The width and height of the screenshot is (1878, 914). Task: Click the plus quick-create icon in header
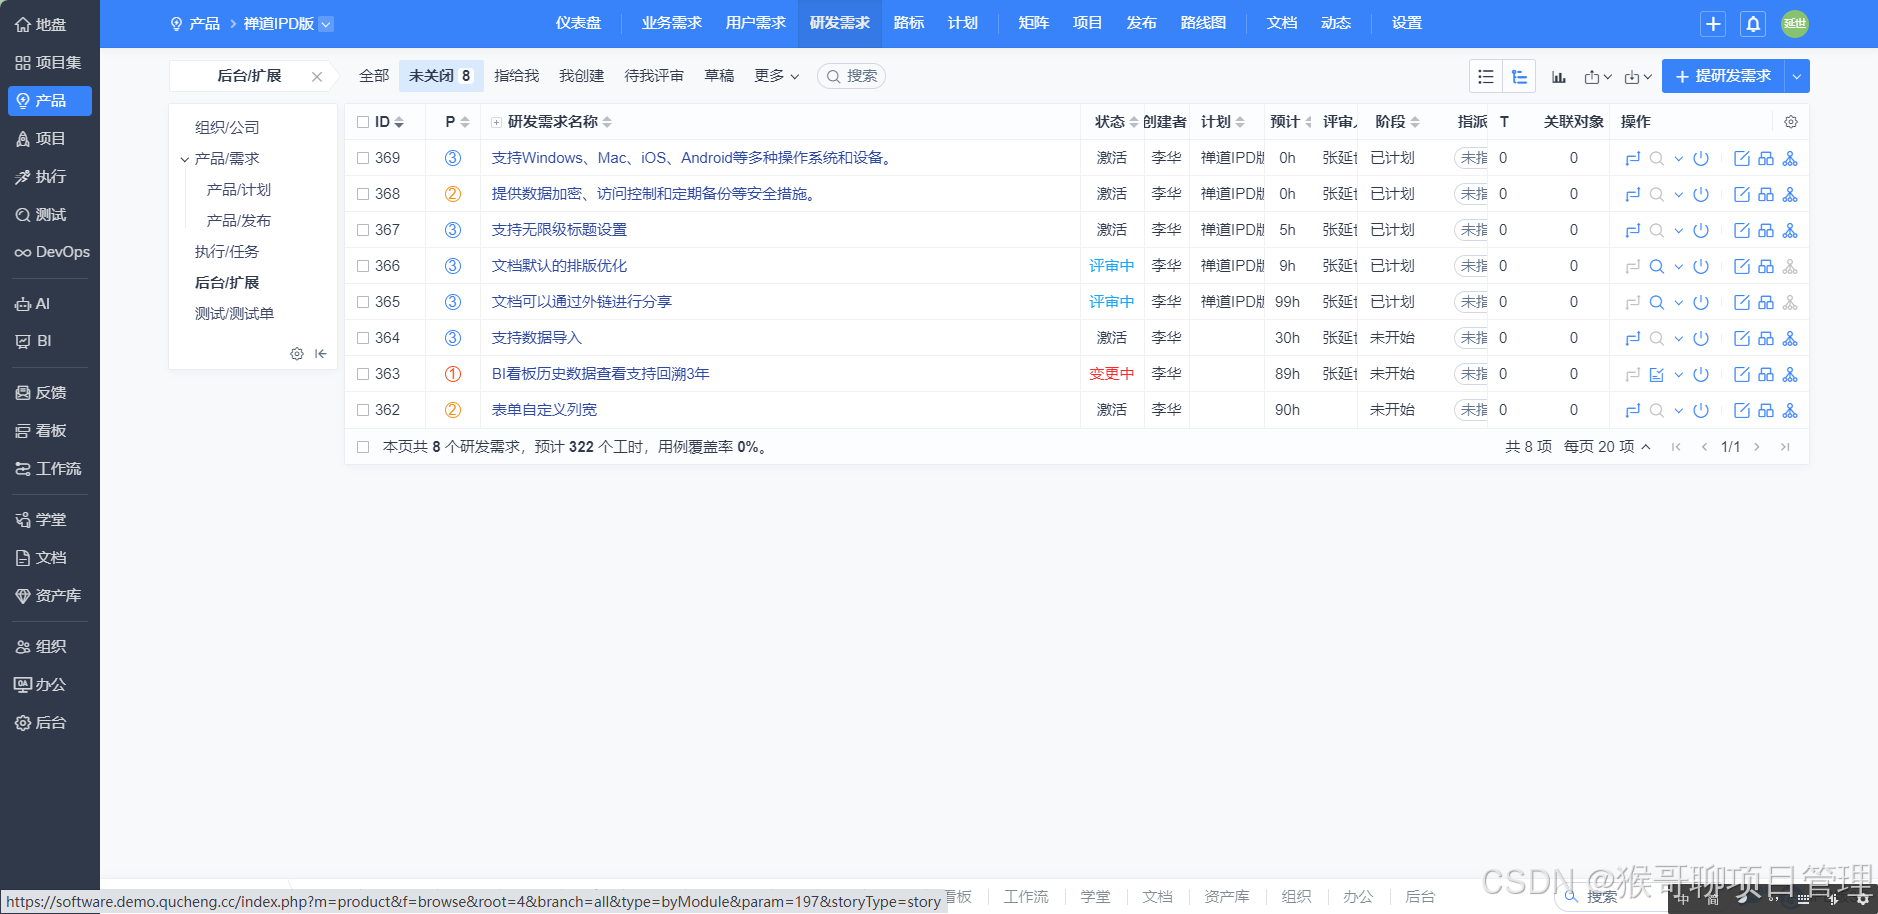[x=1713, y=24]
